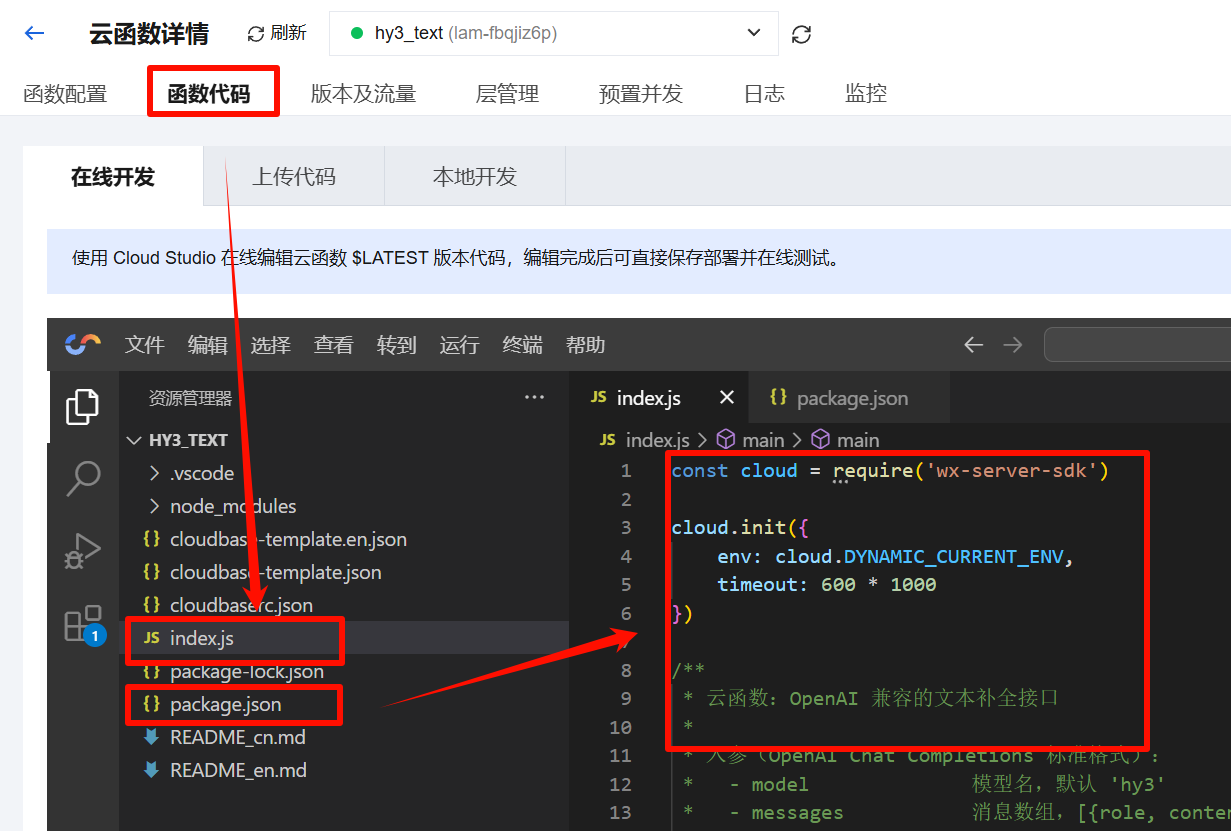
Task: Open the explorer more actions ellipsis
Action: click(535, 398)
